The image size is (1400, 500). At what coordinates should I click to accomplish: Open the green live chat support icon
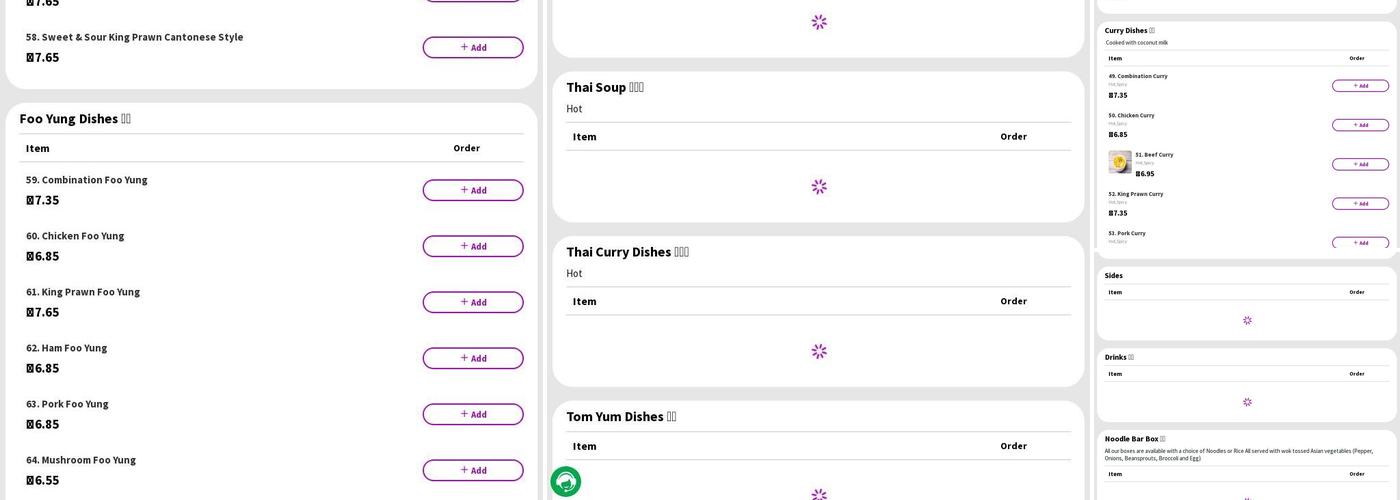tap(566, 482)
